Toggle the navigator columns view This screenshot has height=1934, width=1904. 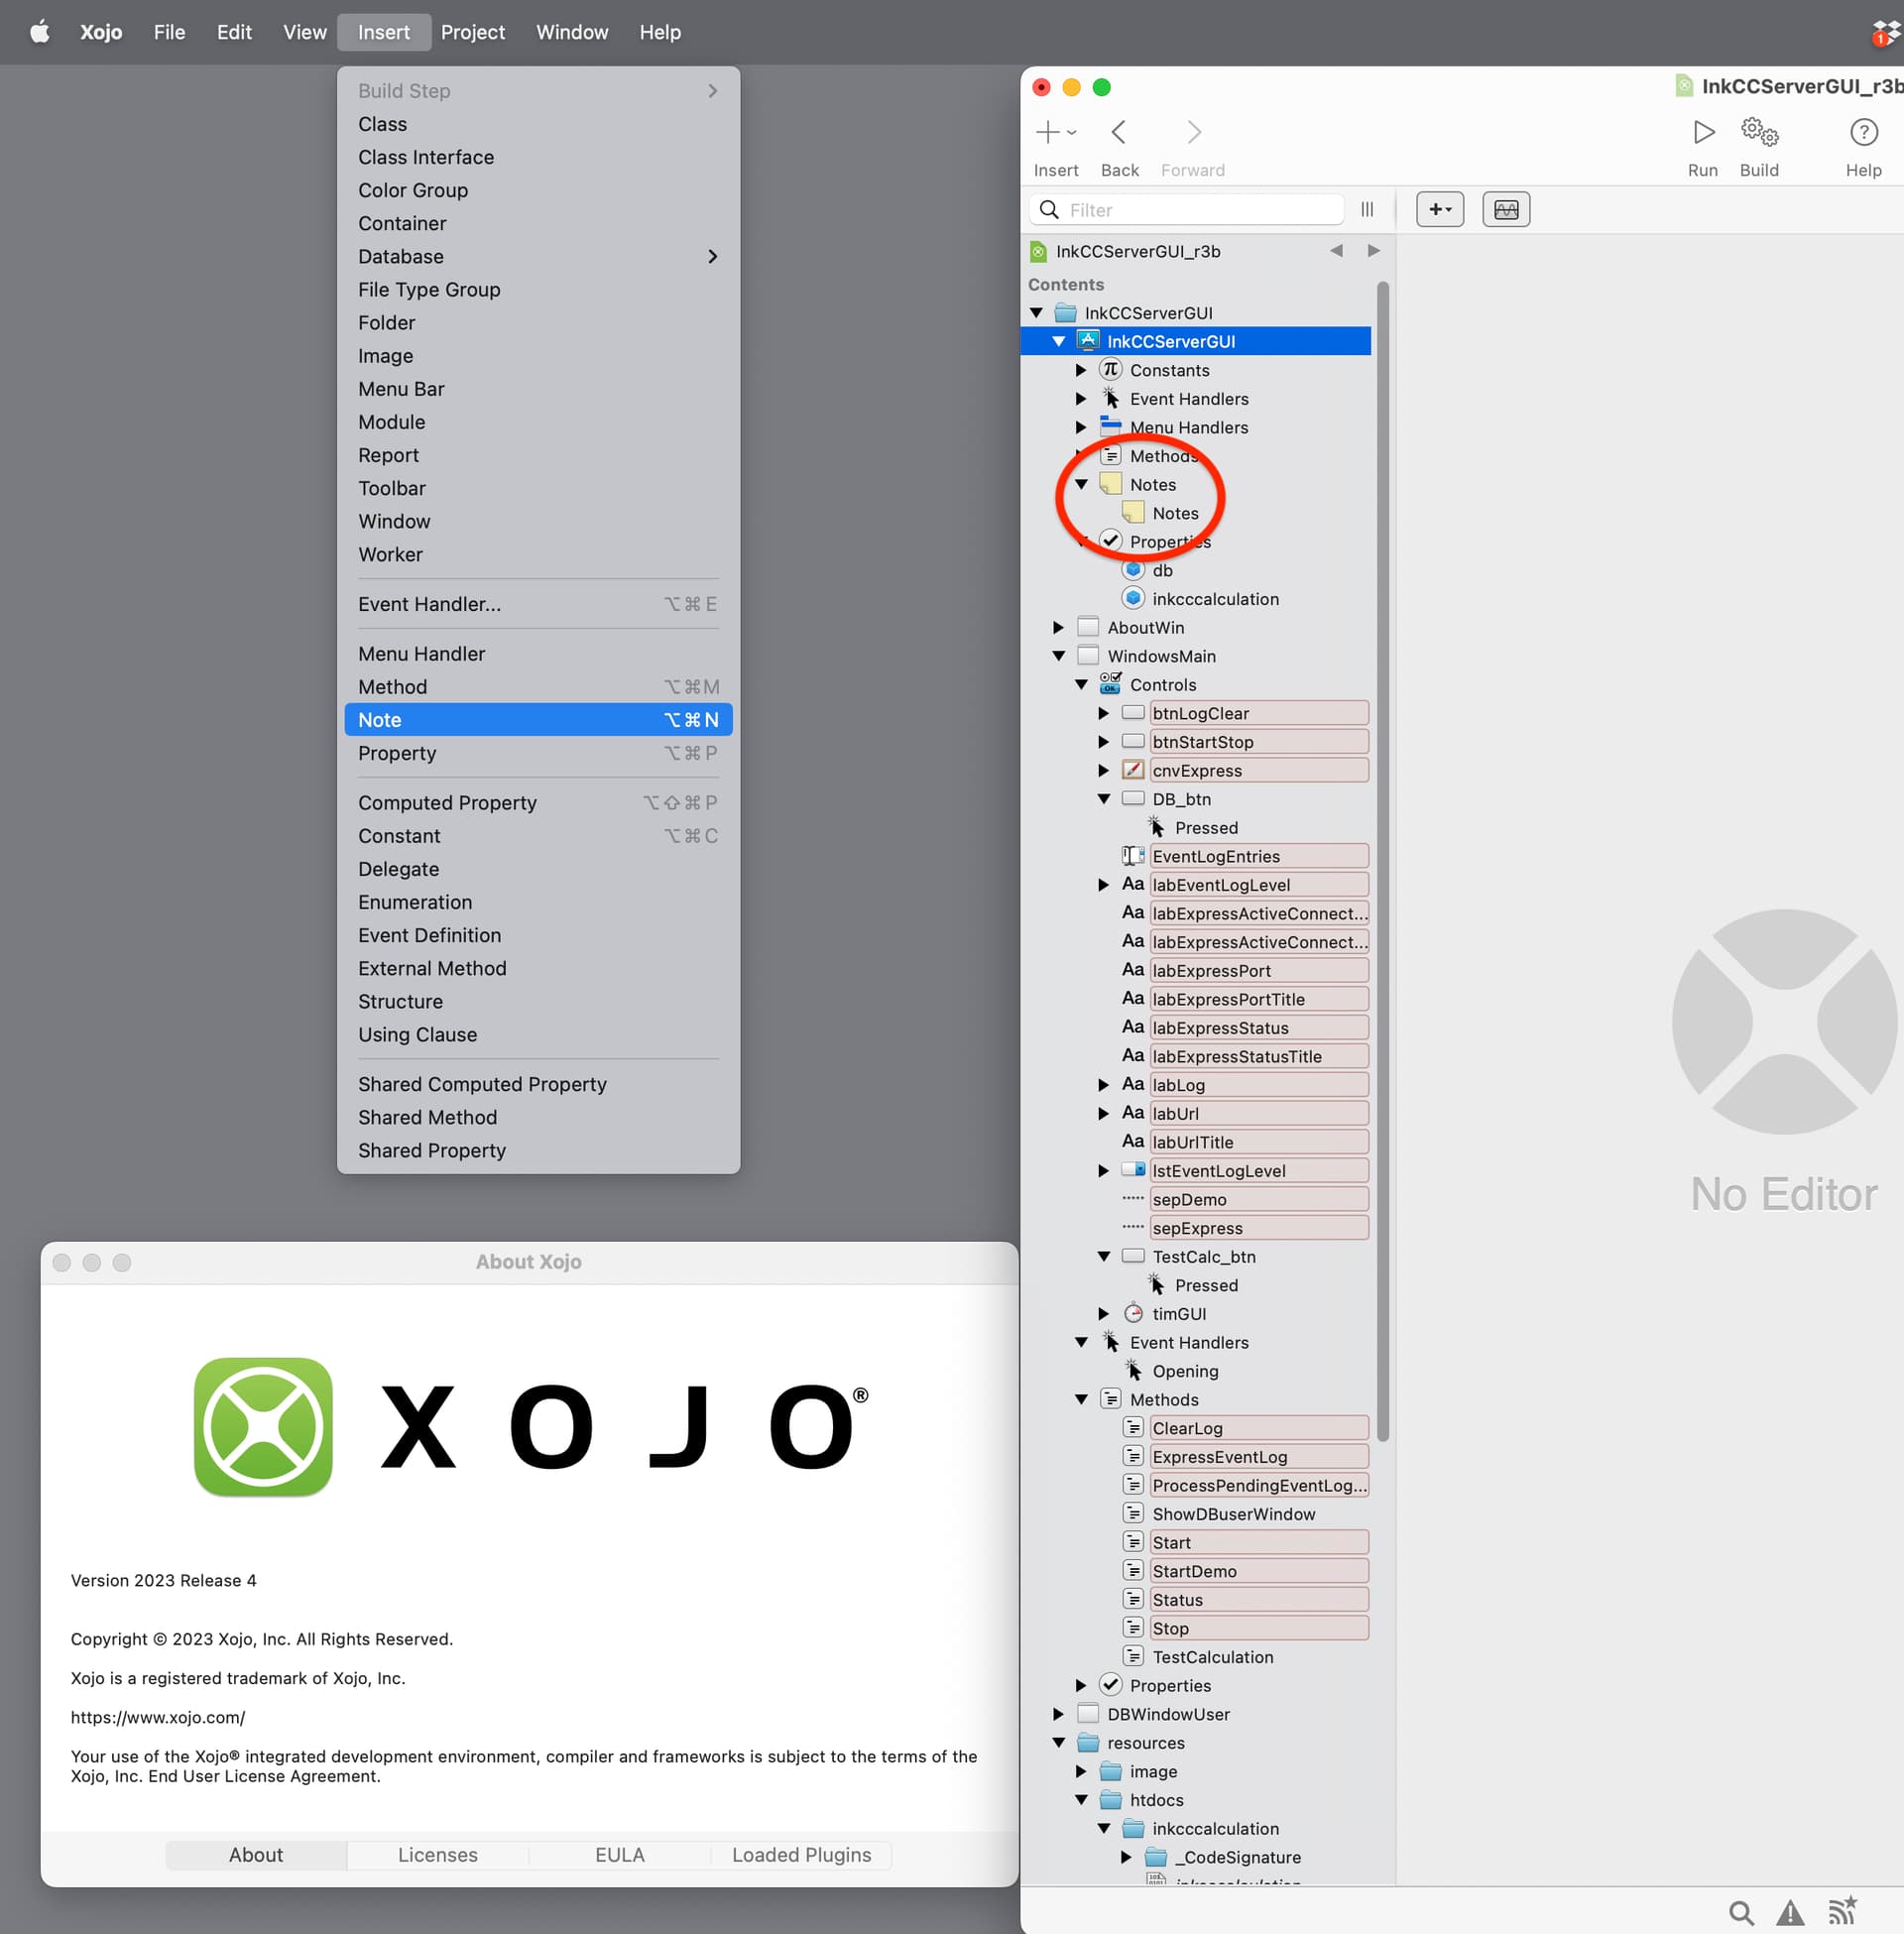tap(1367, 209)
